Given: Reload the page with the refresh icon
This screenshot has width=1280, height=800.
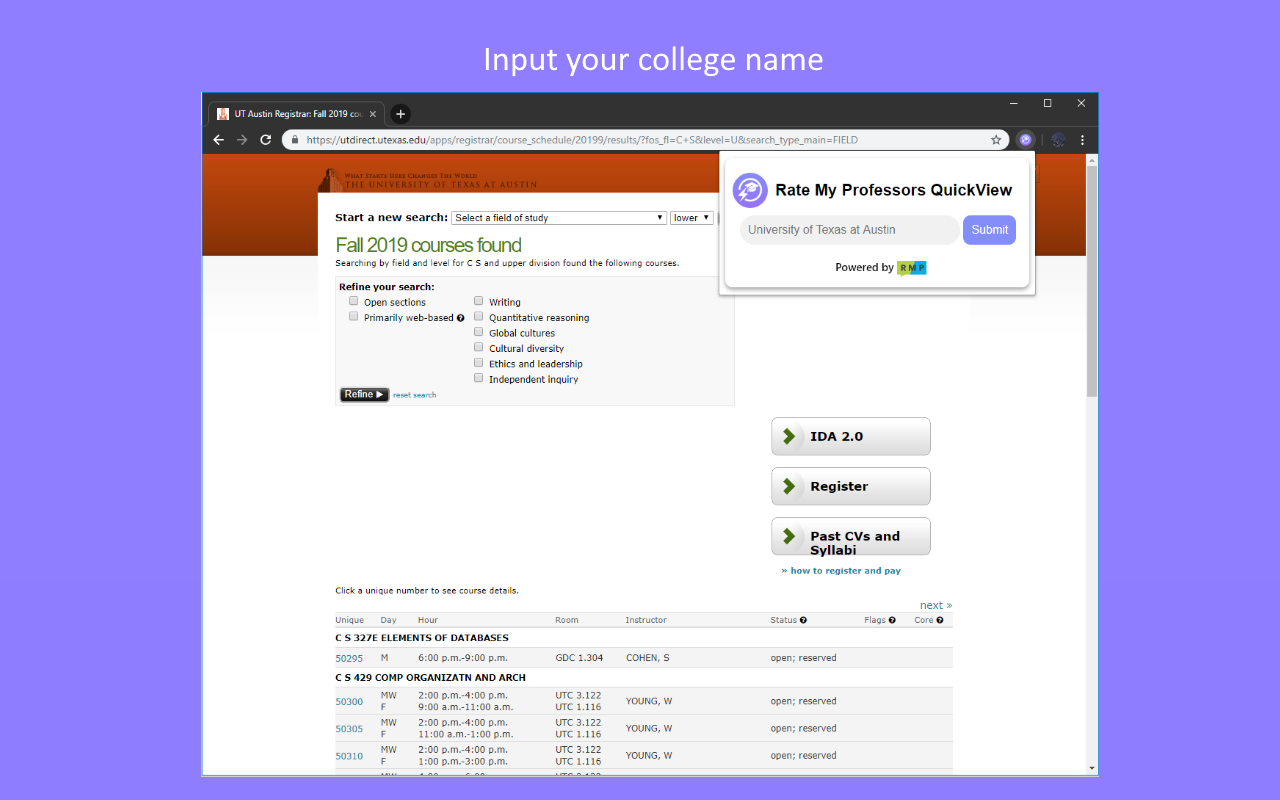Looking at the screenshot, I should 266,140.
